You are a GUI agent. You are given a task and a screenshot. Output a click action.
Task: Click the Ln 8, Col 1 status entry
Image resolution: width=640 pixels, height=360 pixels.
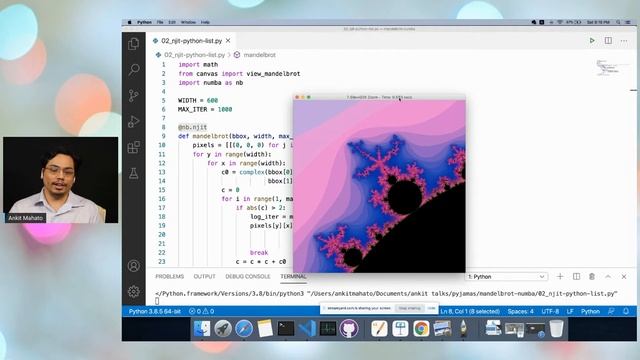tap(470, 311)
